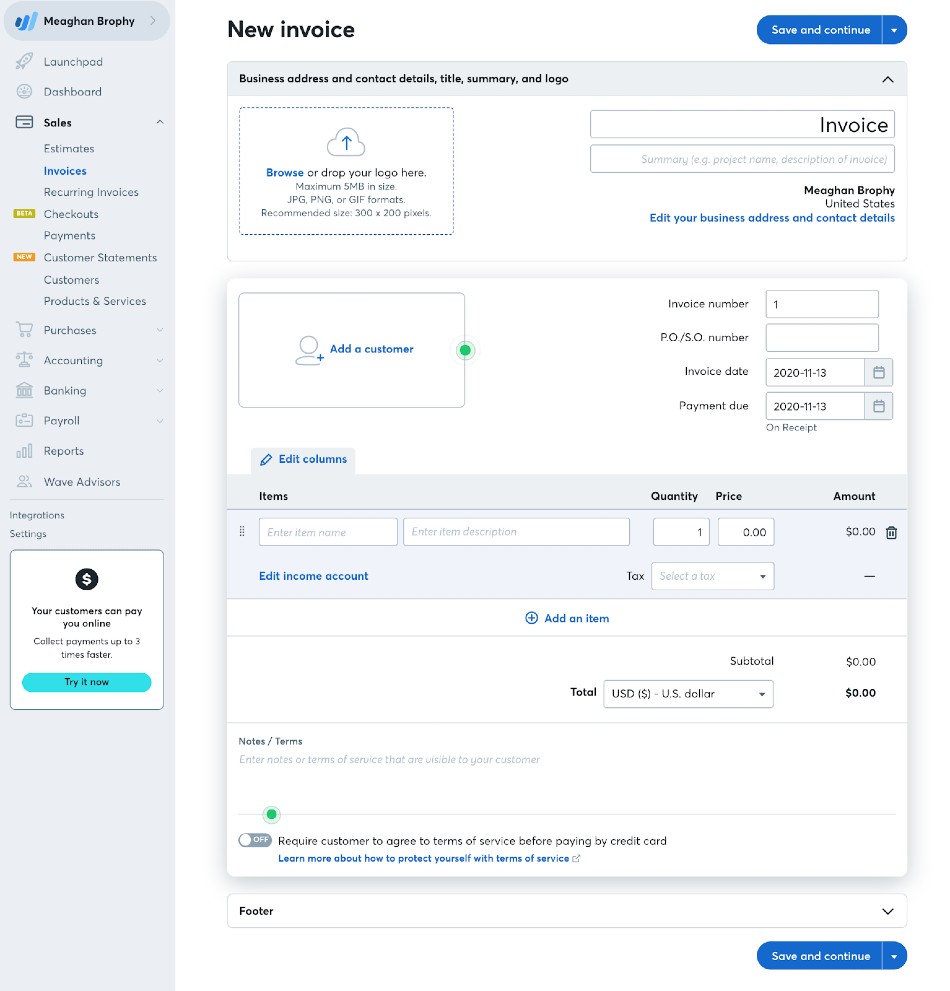Click the Payroll badge icon
Image resolution: width=950 pixels, height=991 pixels.
click(24, 420)
